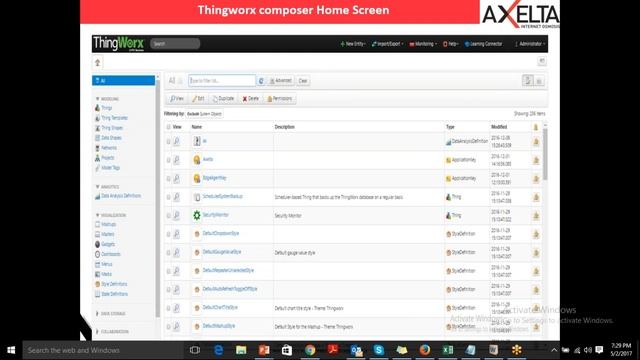This screenshot has width=640, height=360.
Task: Click the entity table vertical scrollbar
Action: [x=545, y=153]
